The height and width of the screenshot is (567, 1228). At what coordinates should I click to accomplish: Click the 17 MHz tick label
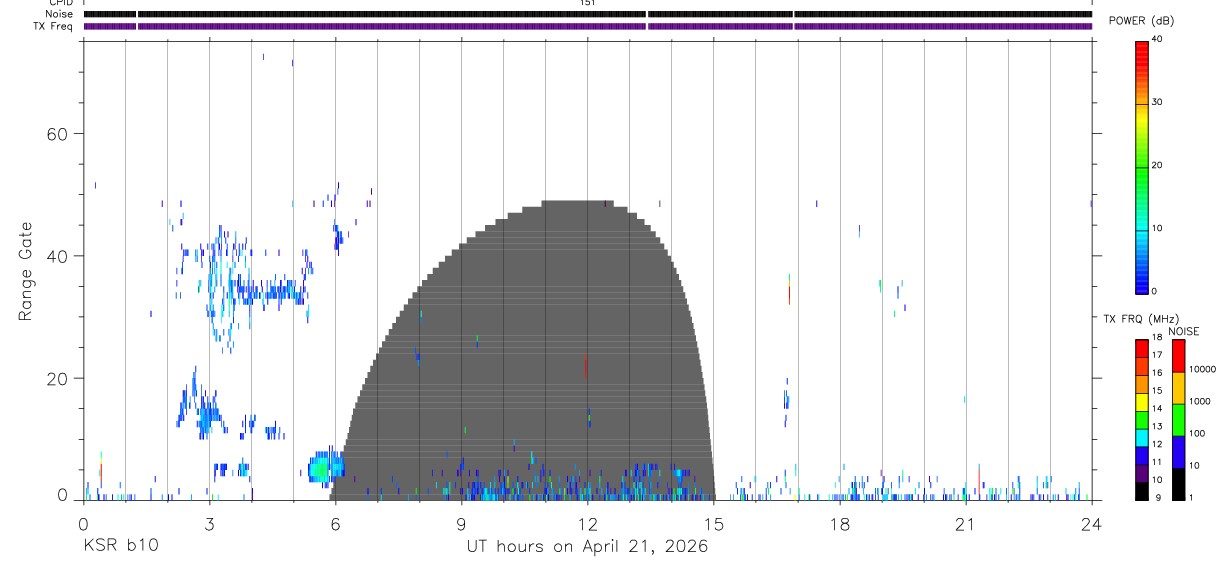tap(1157, 355)
